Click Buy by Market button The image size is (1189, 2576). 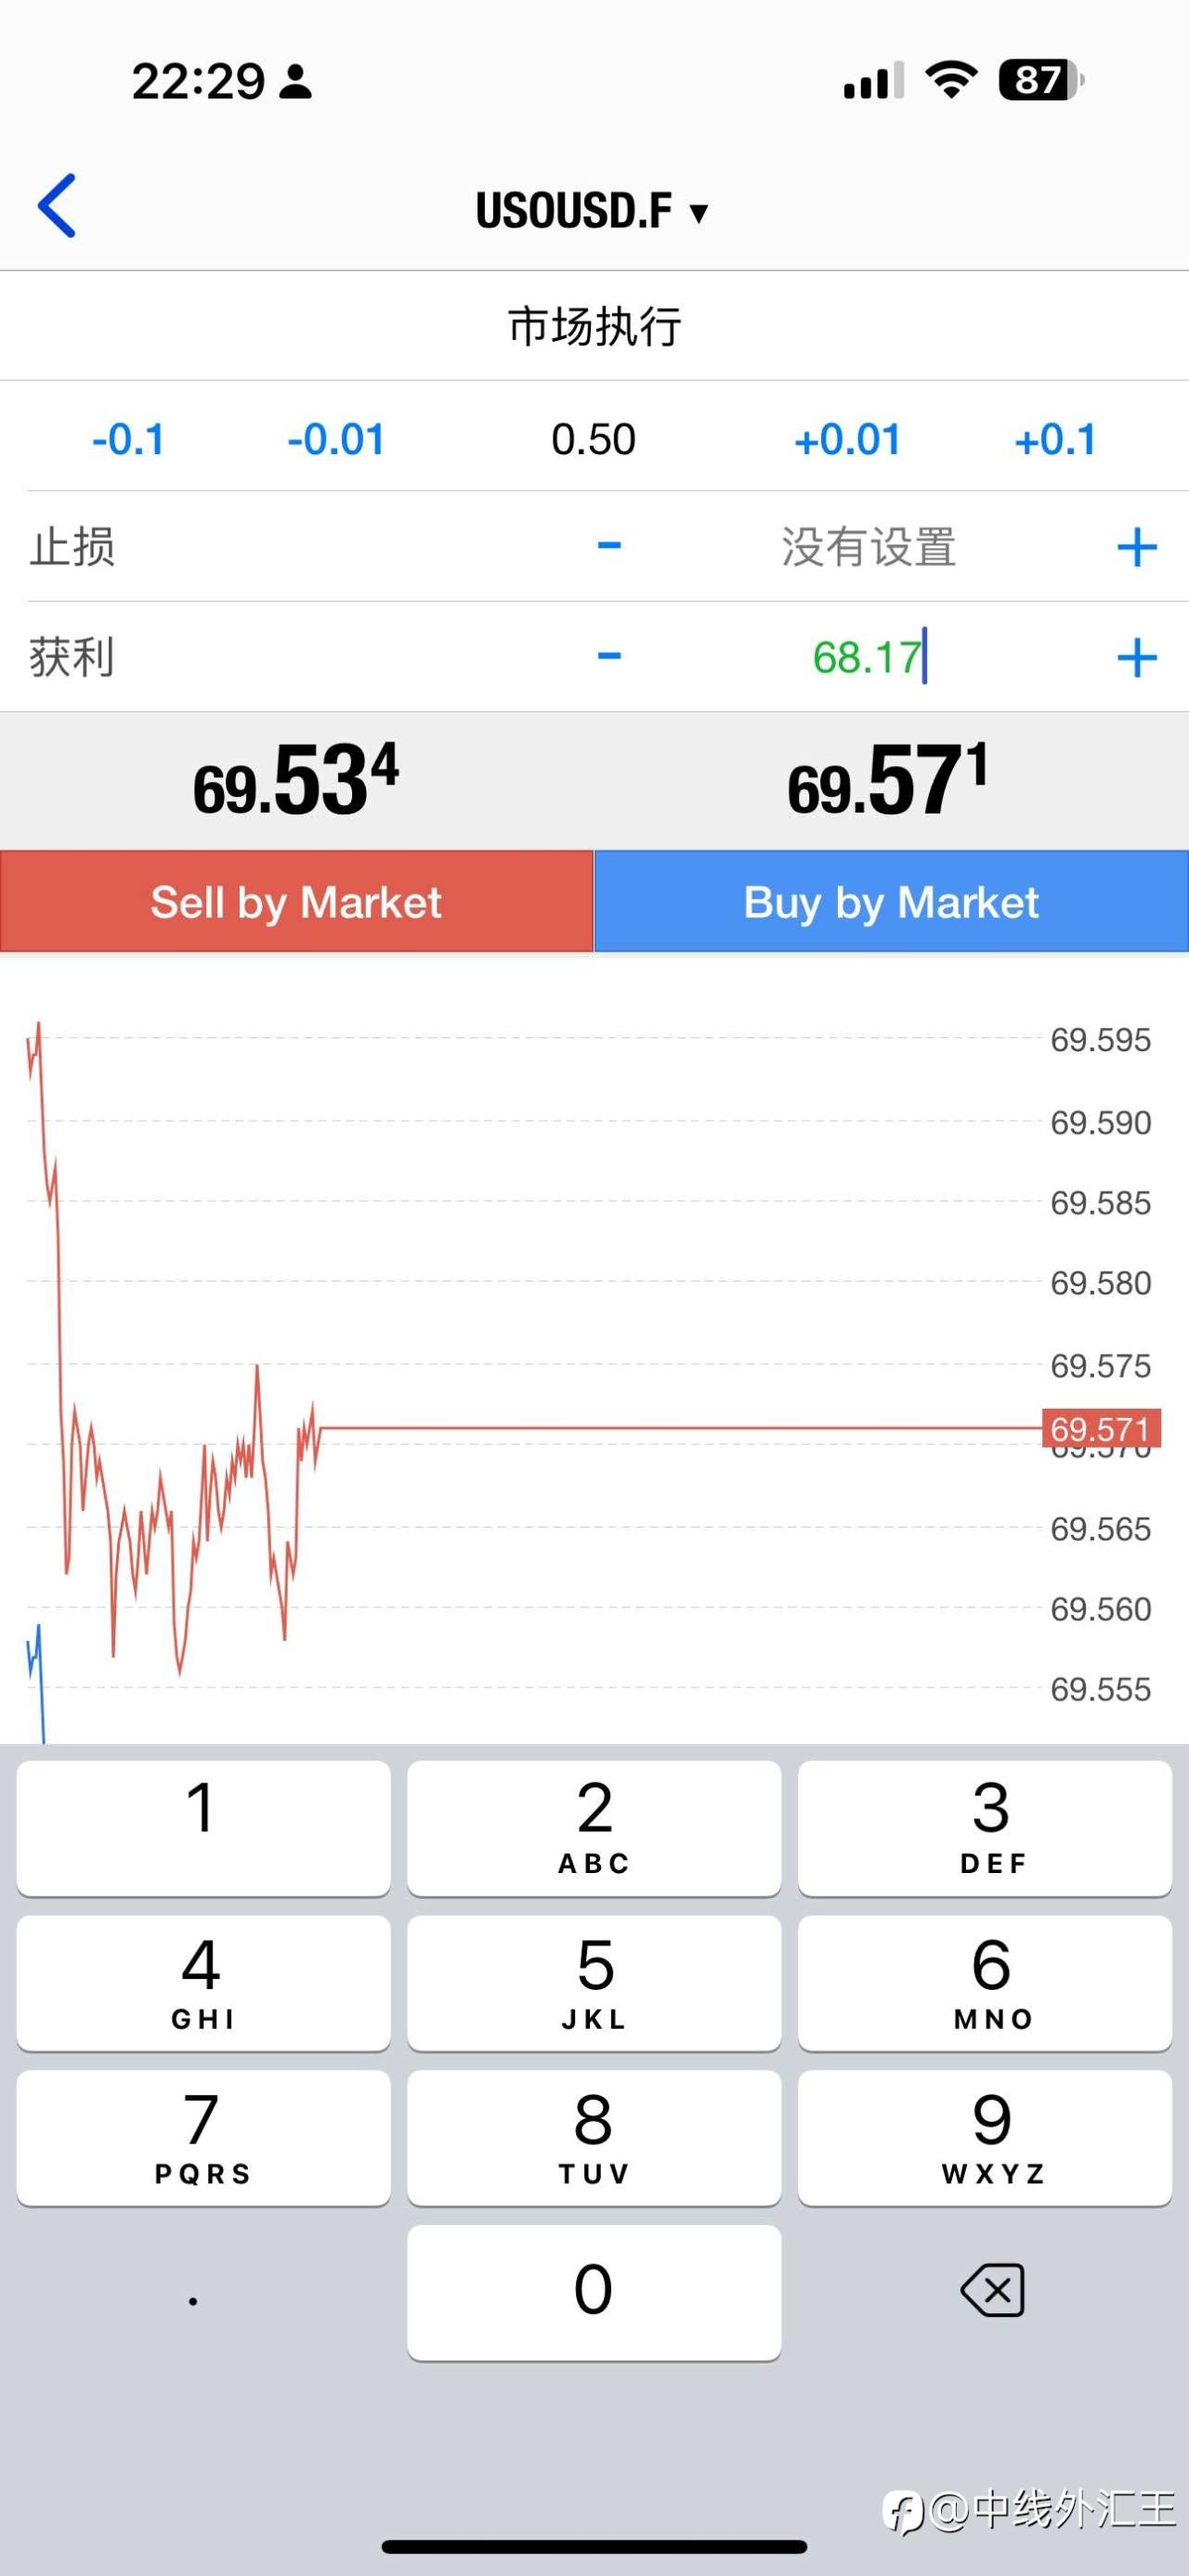click(891, 902)
